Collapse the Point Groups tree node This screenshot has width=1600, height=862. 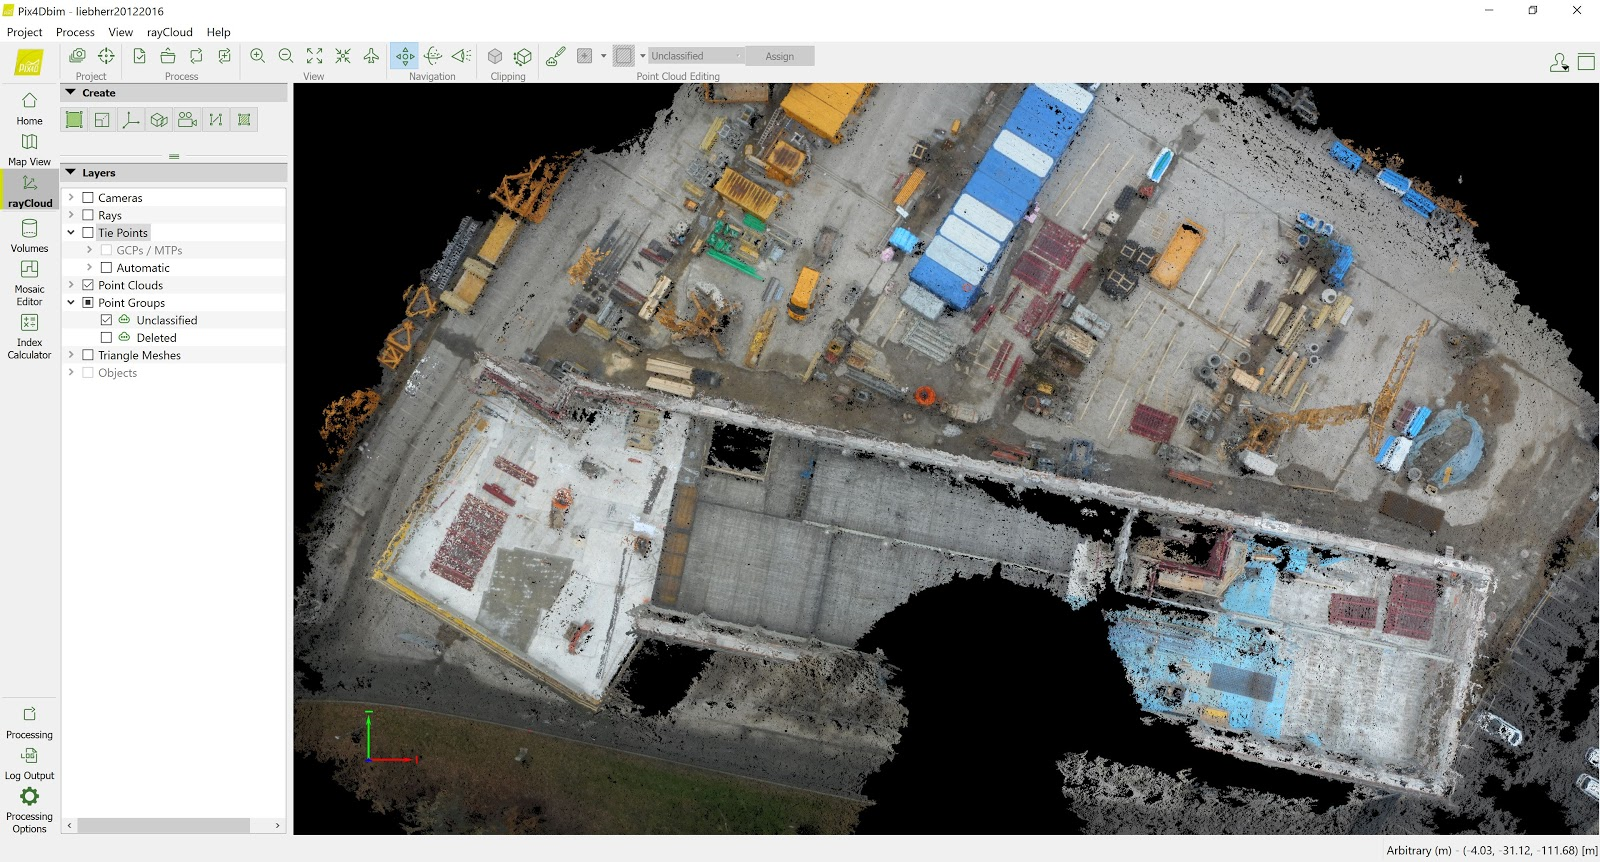tap(71, 302)
